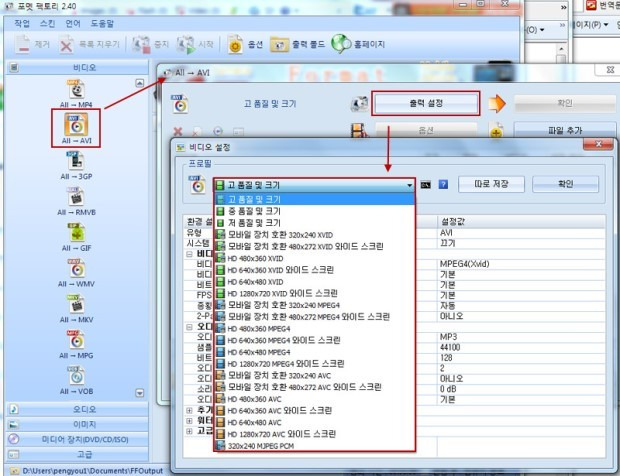
Task: Expand the 비디오 category panel
Action: point(77,68)
